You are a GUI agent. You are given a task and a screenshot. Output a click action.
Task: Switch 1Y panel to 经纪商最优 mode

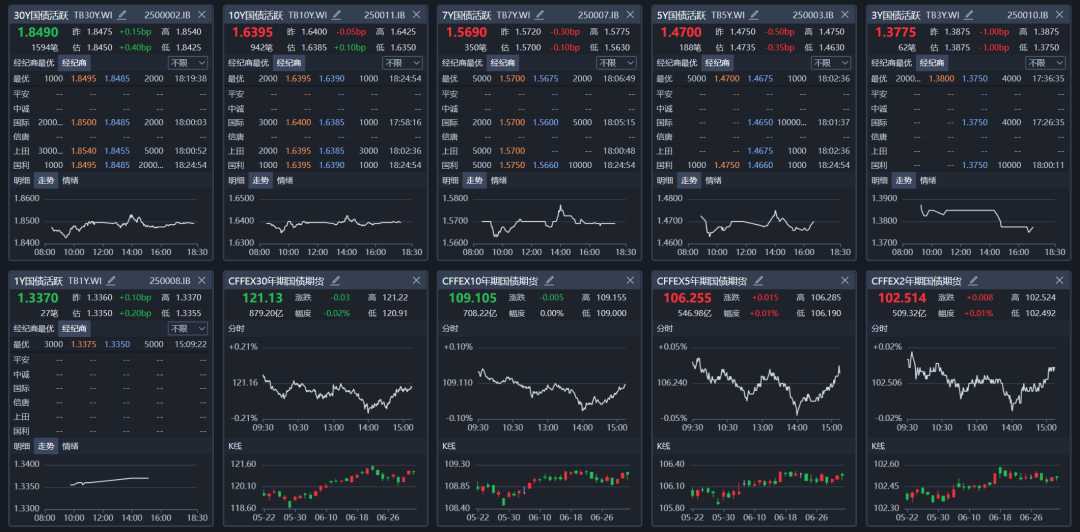point(34,329)
